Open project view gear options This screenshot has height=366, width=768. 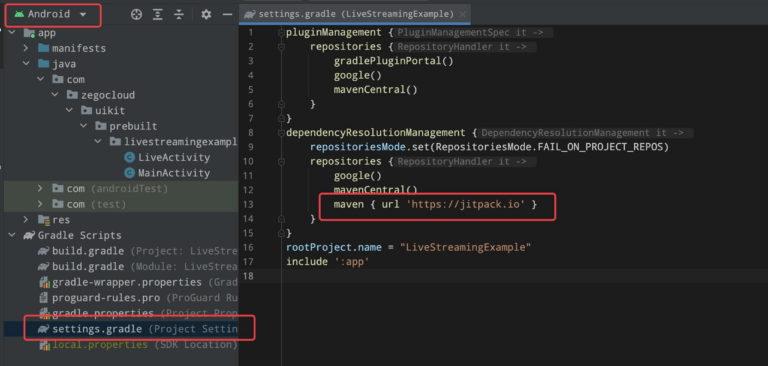coord(206,15)
